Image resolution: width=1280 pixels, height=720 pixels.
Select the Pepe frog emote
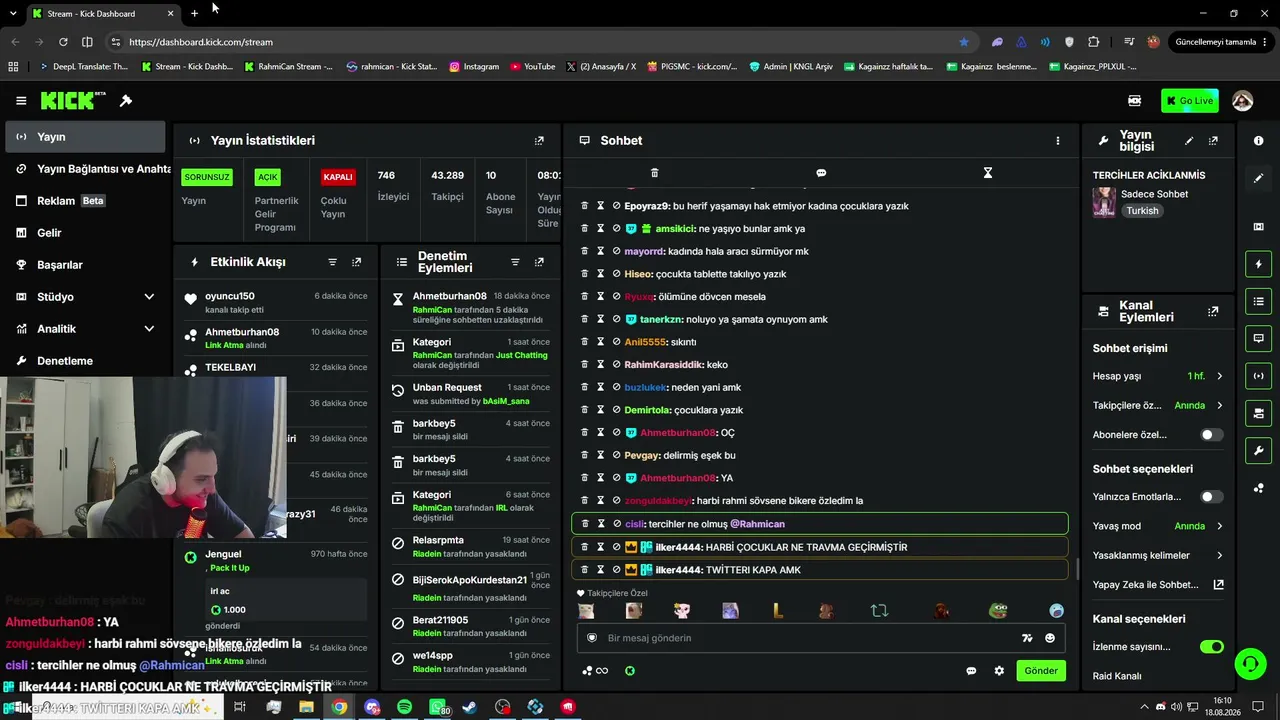(998, 610)
